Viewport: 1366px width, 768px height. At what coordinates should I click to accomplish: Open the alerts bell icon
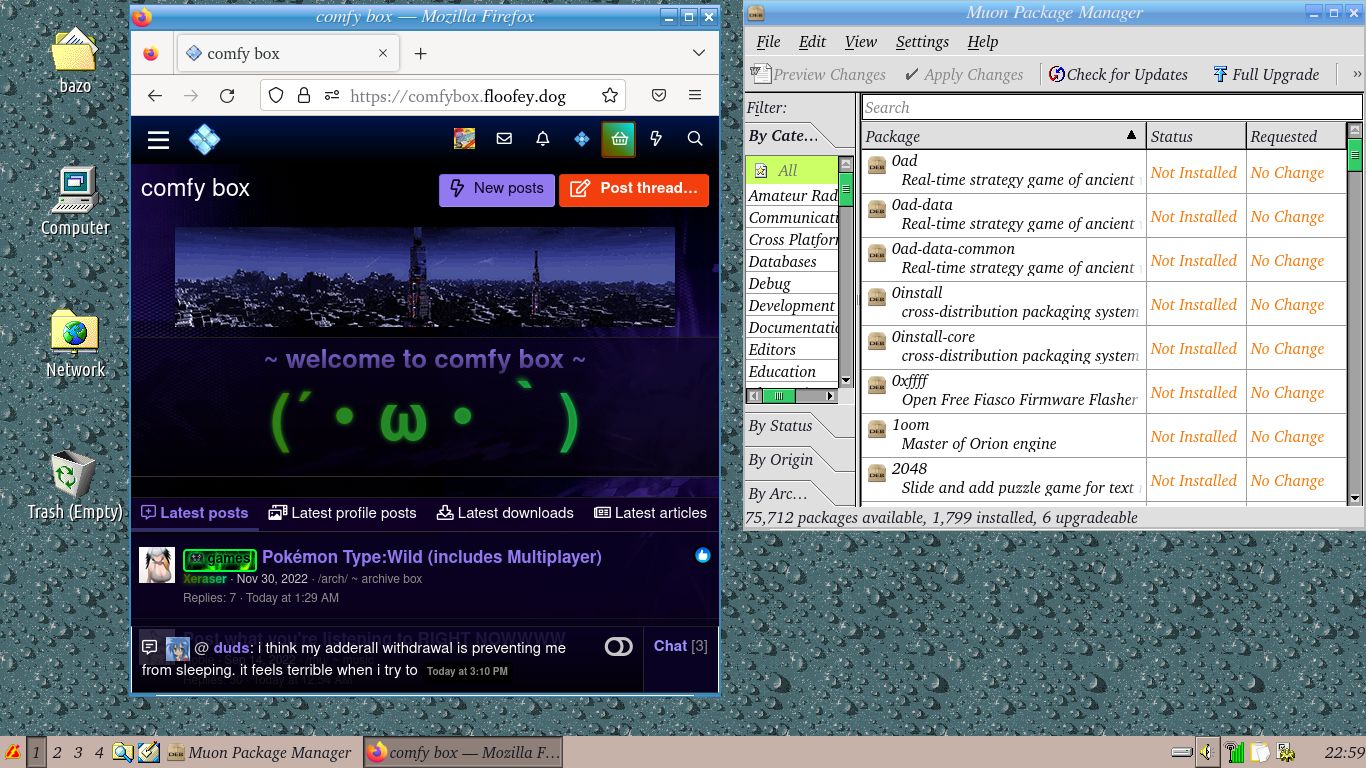[542, 140]
